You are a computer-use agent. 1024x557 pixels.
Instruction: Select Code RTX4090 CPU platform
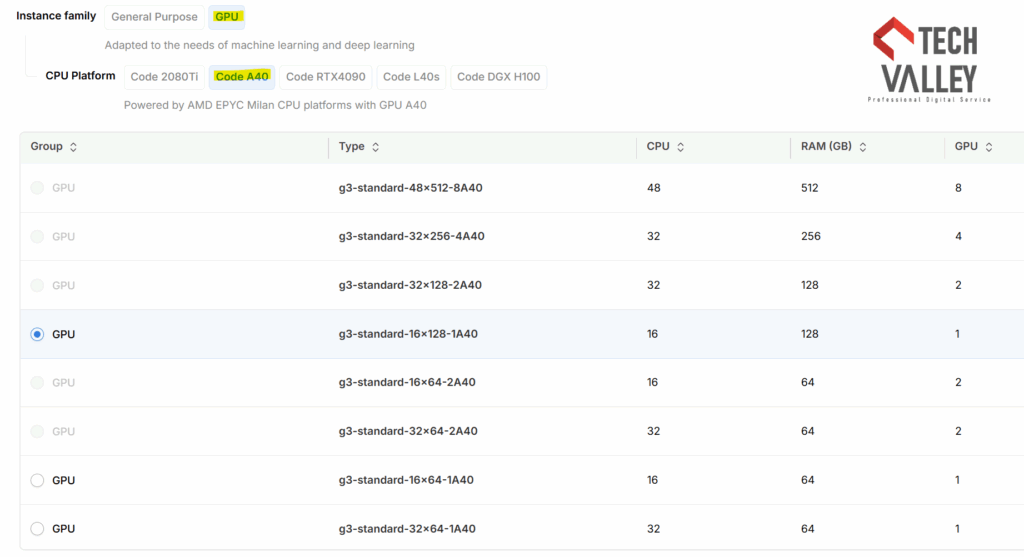326,77
